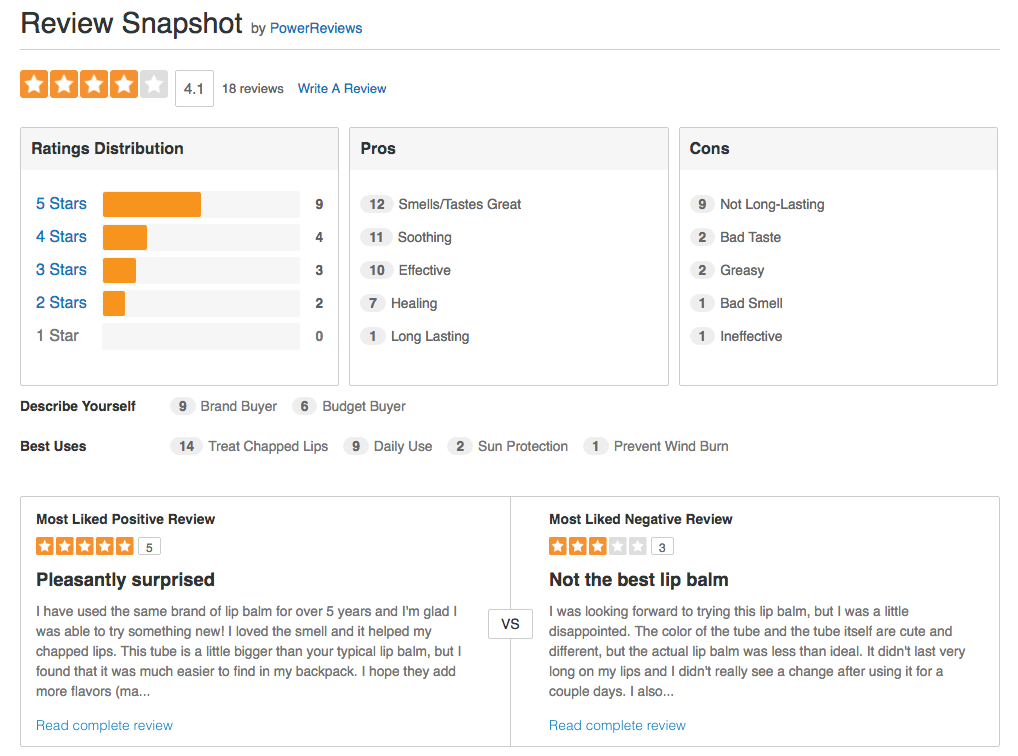The height and width of the screenshot is (756, 1018).
Task: Click the Budget Buyer count badge
Action: click(304, 406)
